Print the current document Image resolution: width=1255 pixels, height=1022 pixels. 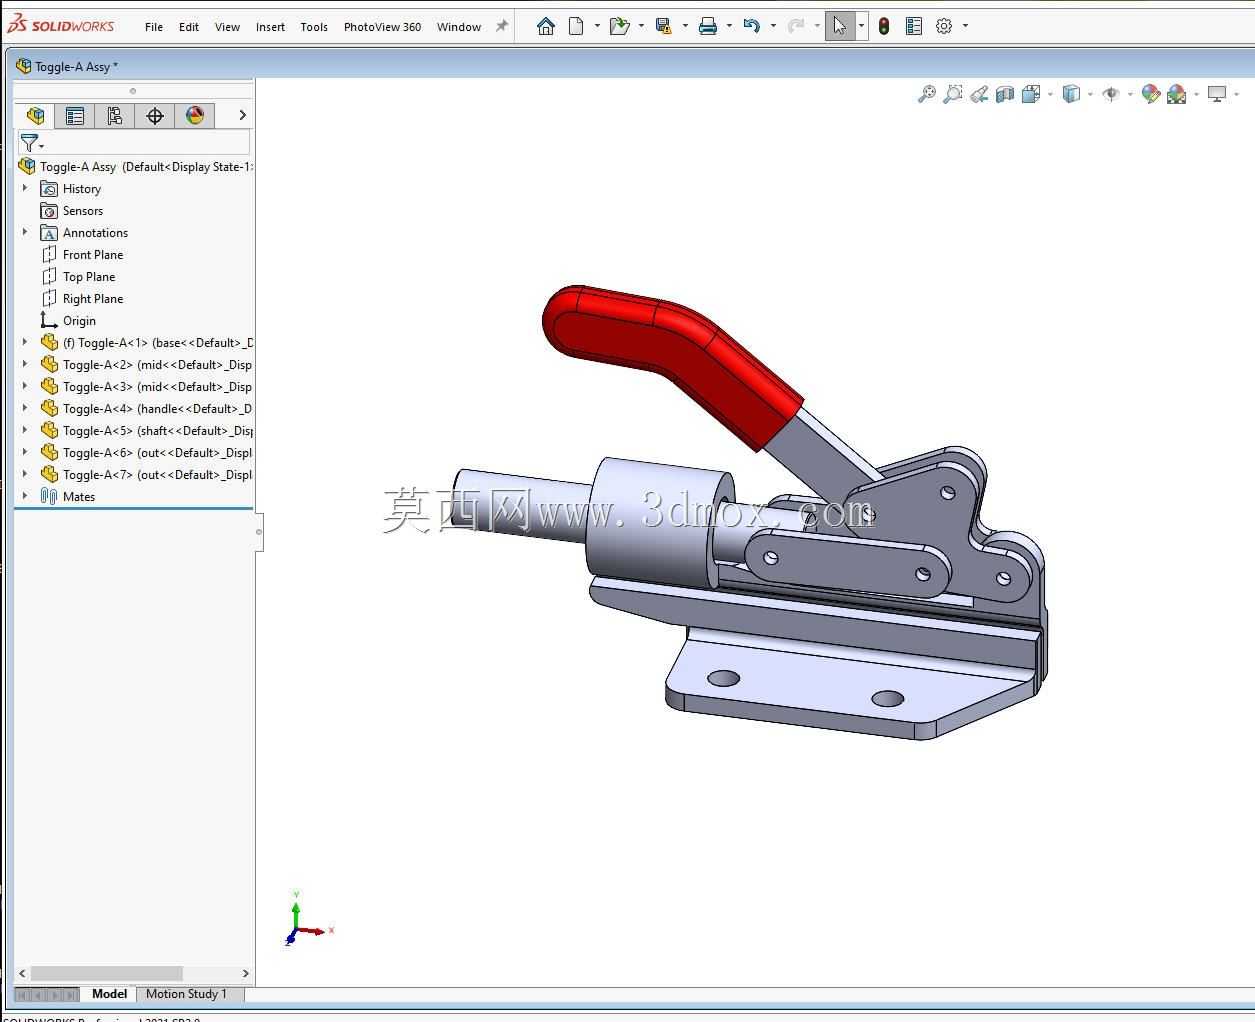tap(708, 27)
